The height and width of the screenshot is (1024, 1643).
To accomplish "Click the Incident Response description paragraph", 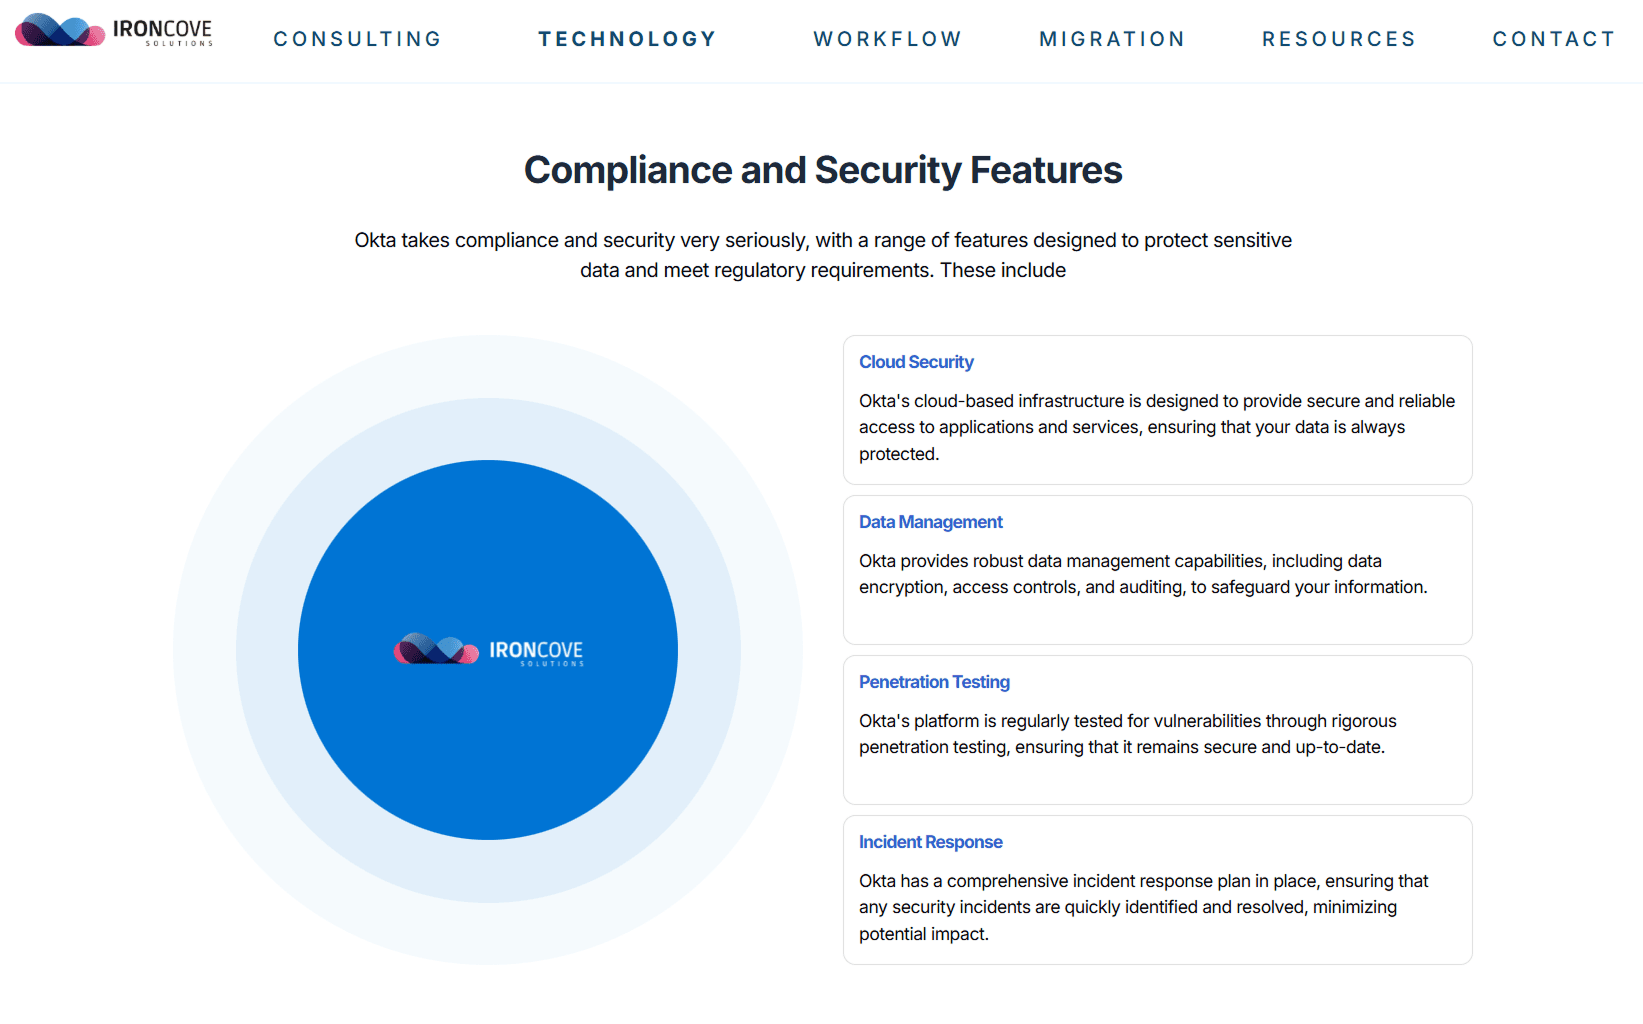I will pos(1143,907).
